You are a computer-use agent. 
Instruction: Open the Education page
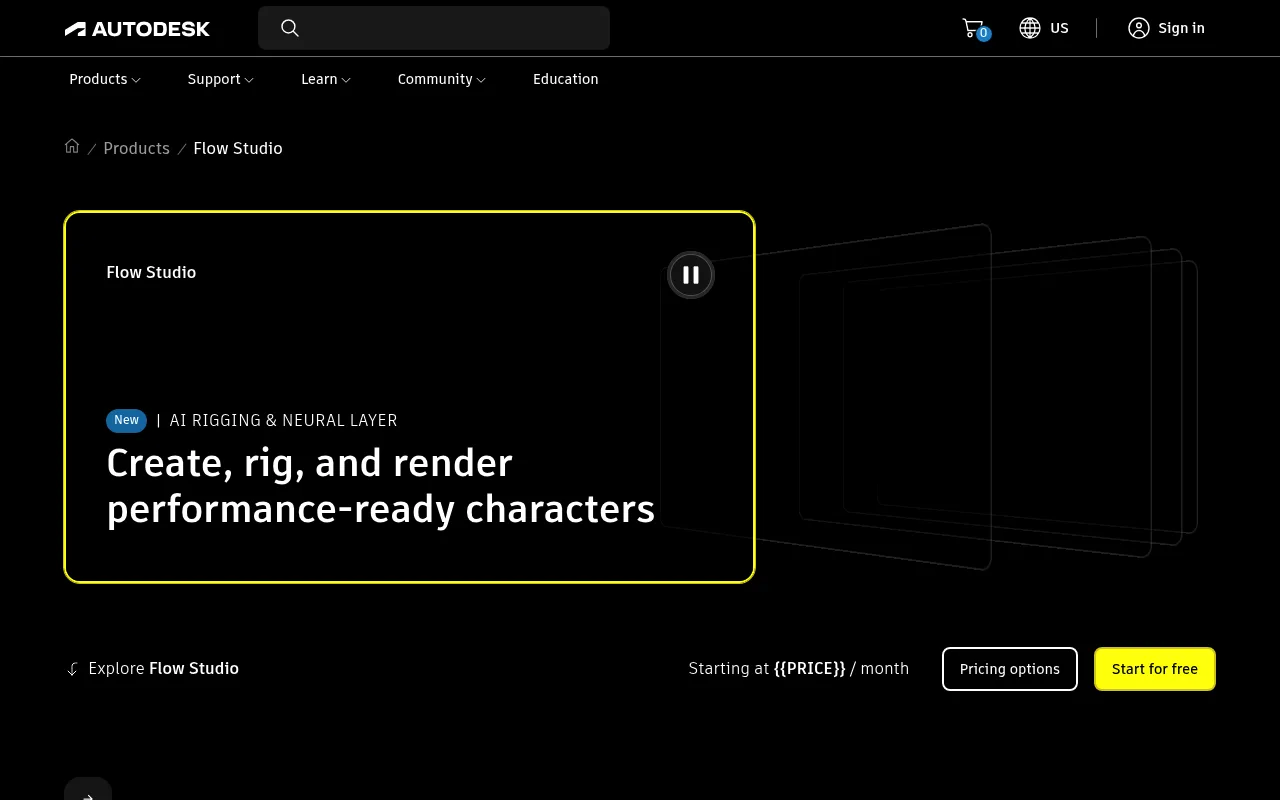[566, 79]
